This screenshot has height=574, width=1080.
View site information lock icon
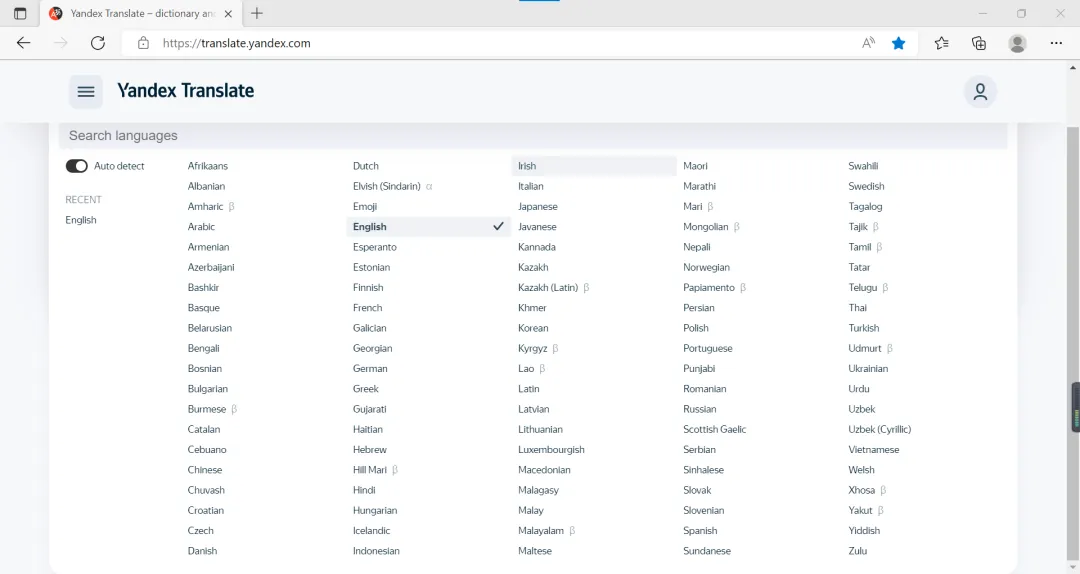point(143,43)
